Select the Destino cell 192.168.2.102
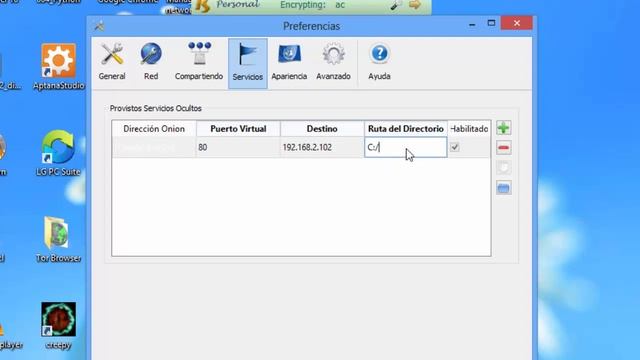Viewport: 640px width, 360px height. (x=322, y=147)
